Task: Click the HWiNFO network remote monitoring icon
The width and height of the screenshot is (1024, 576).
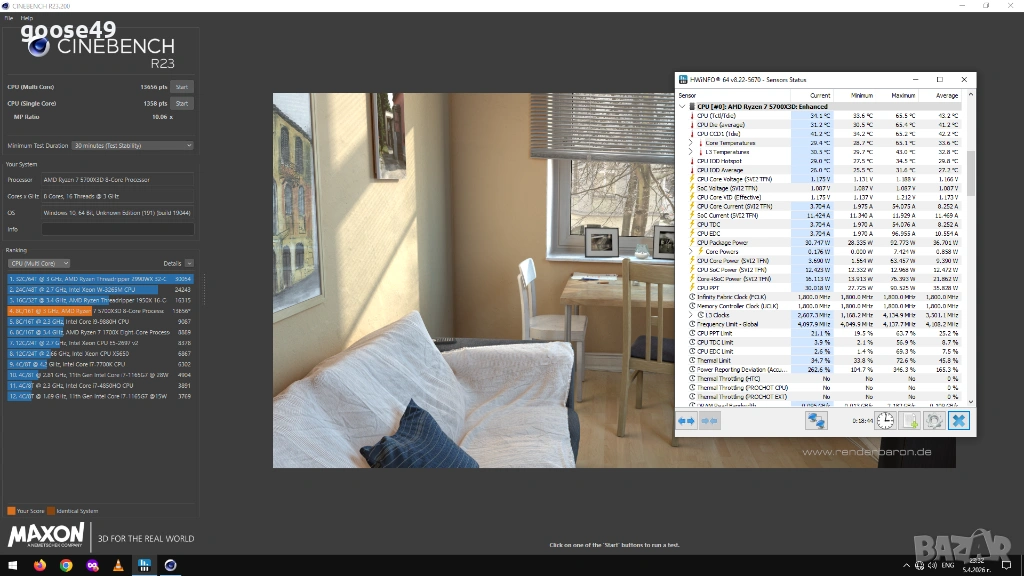Action: point(817,421)
